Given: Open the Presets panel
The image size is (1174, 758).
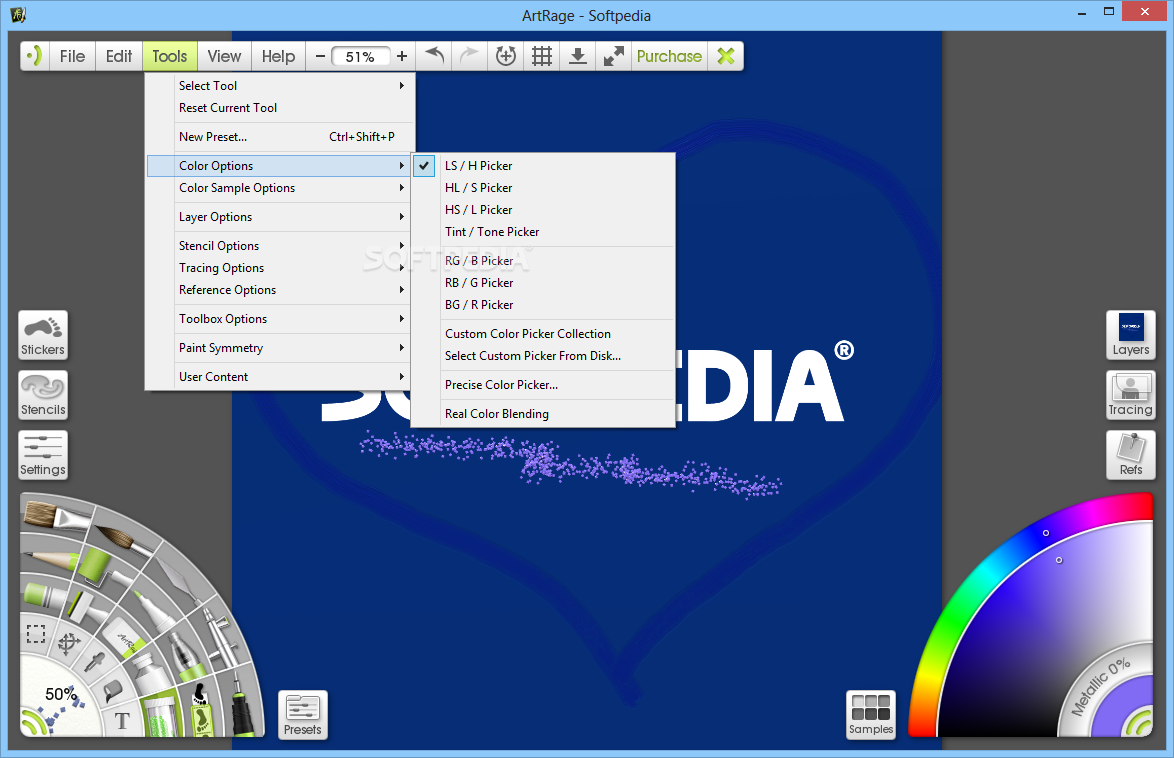Looking at the screenshot, I should tap(302, 715).
